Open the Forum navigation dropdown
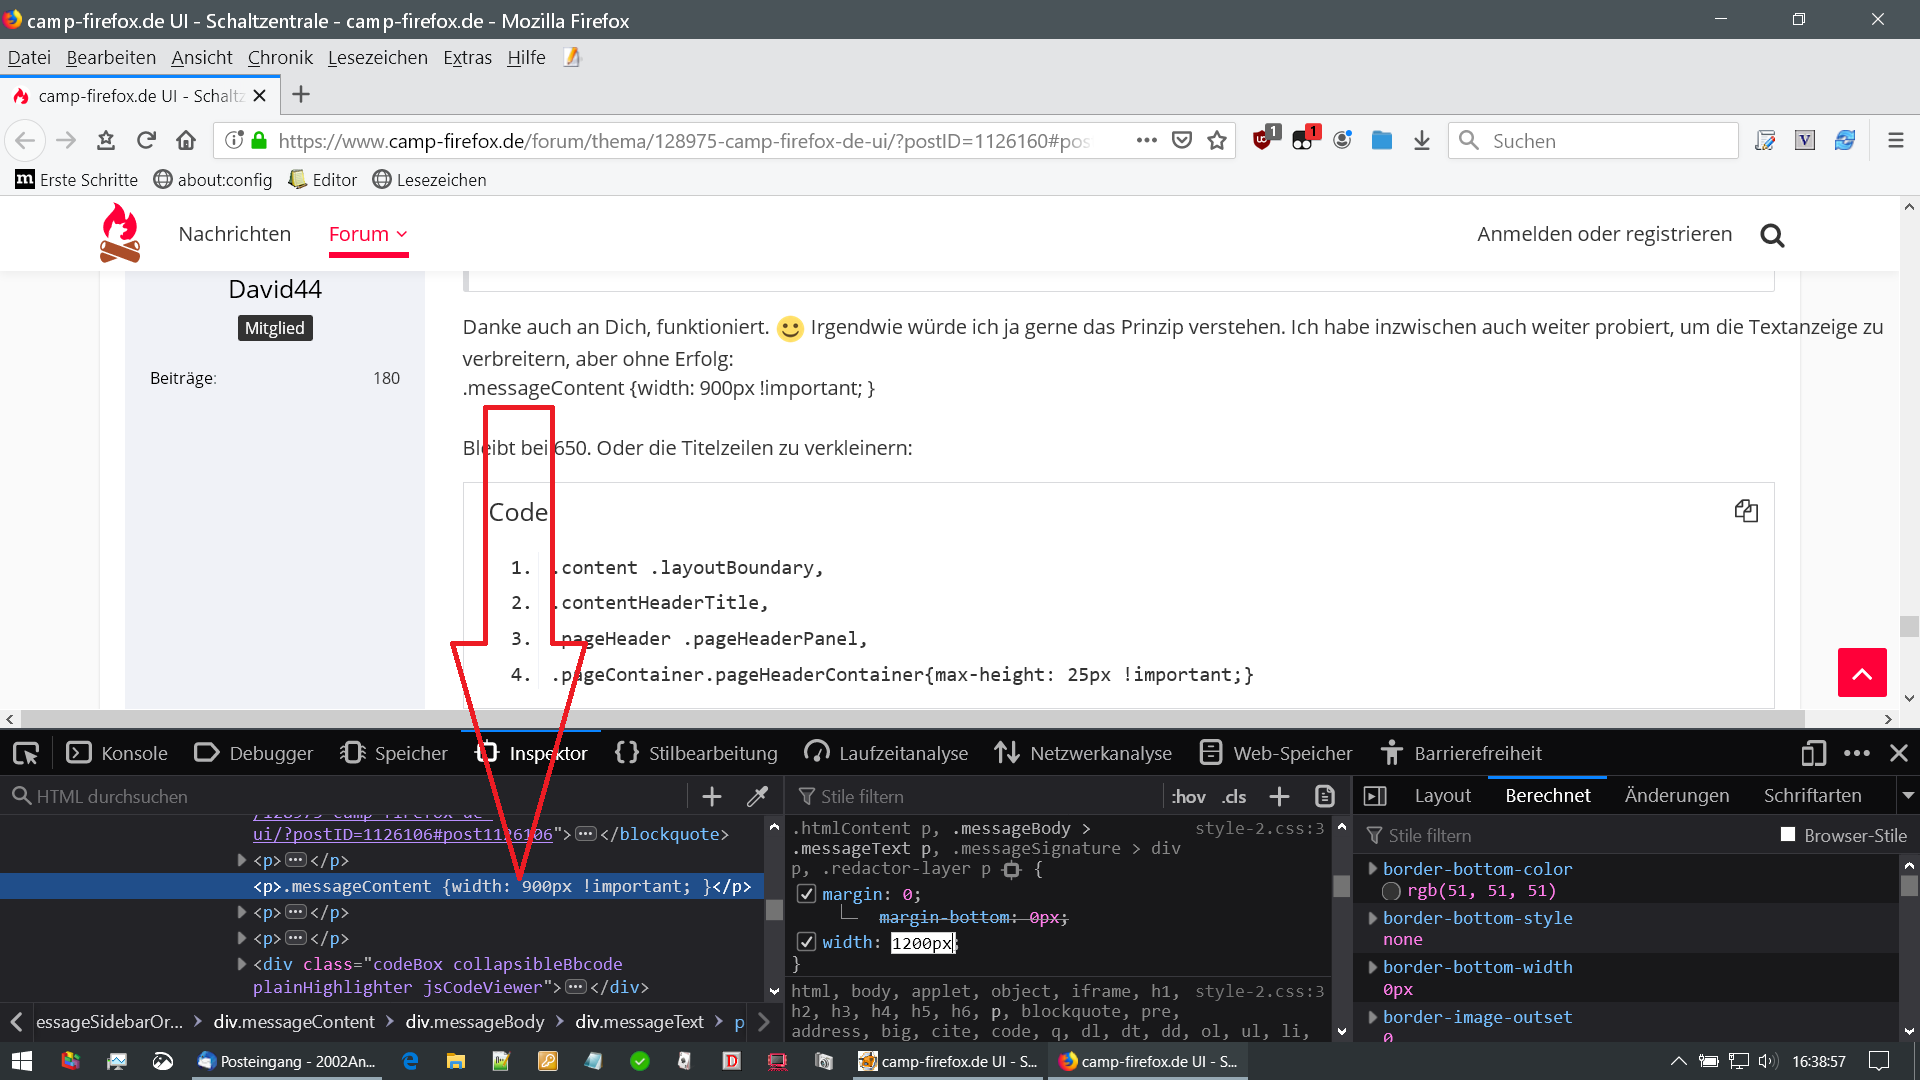The height and width of the screenshot is (1080, 1920). tap(368, 234)
